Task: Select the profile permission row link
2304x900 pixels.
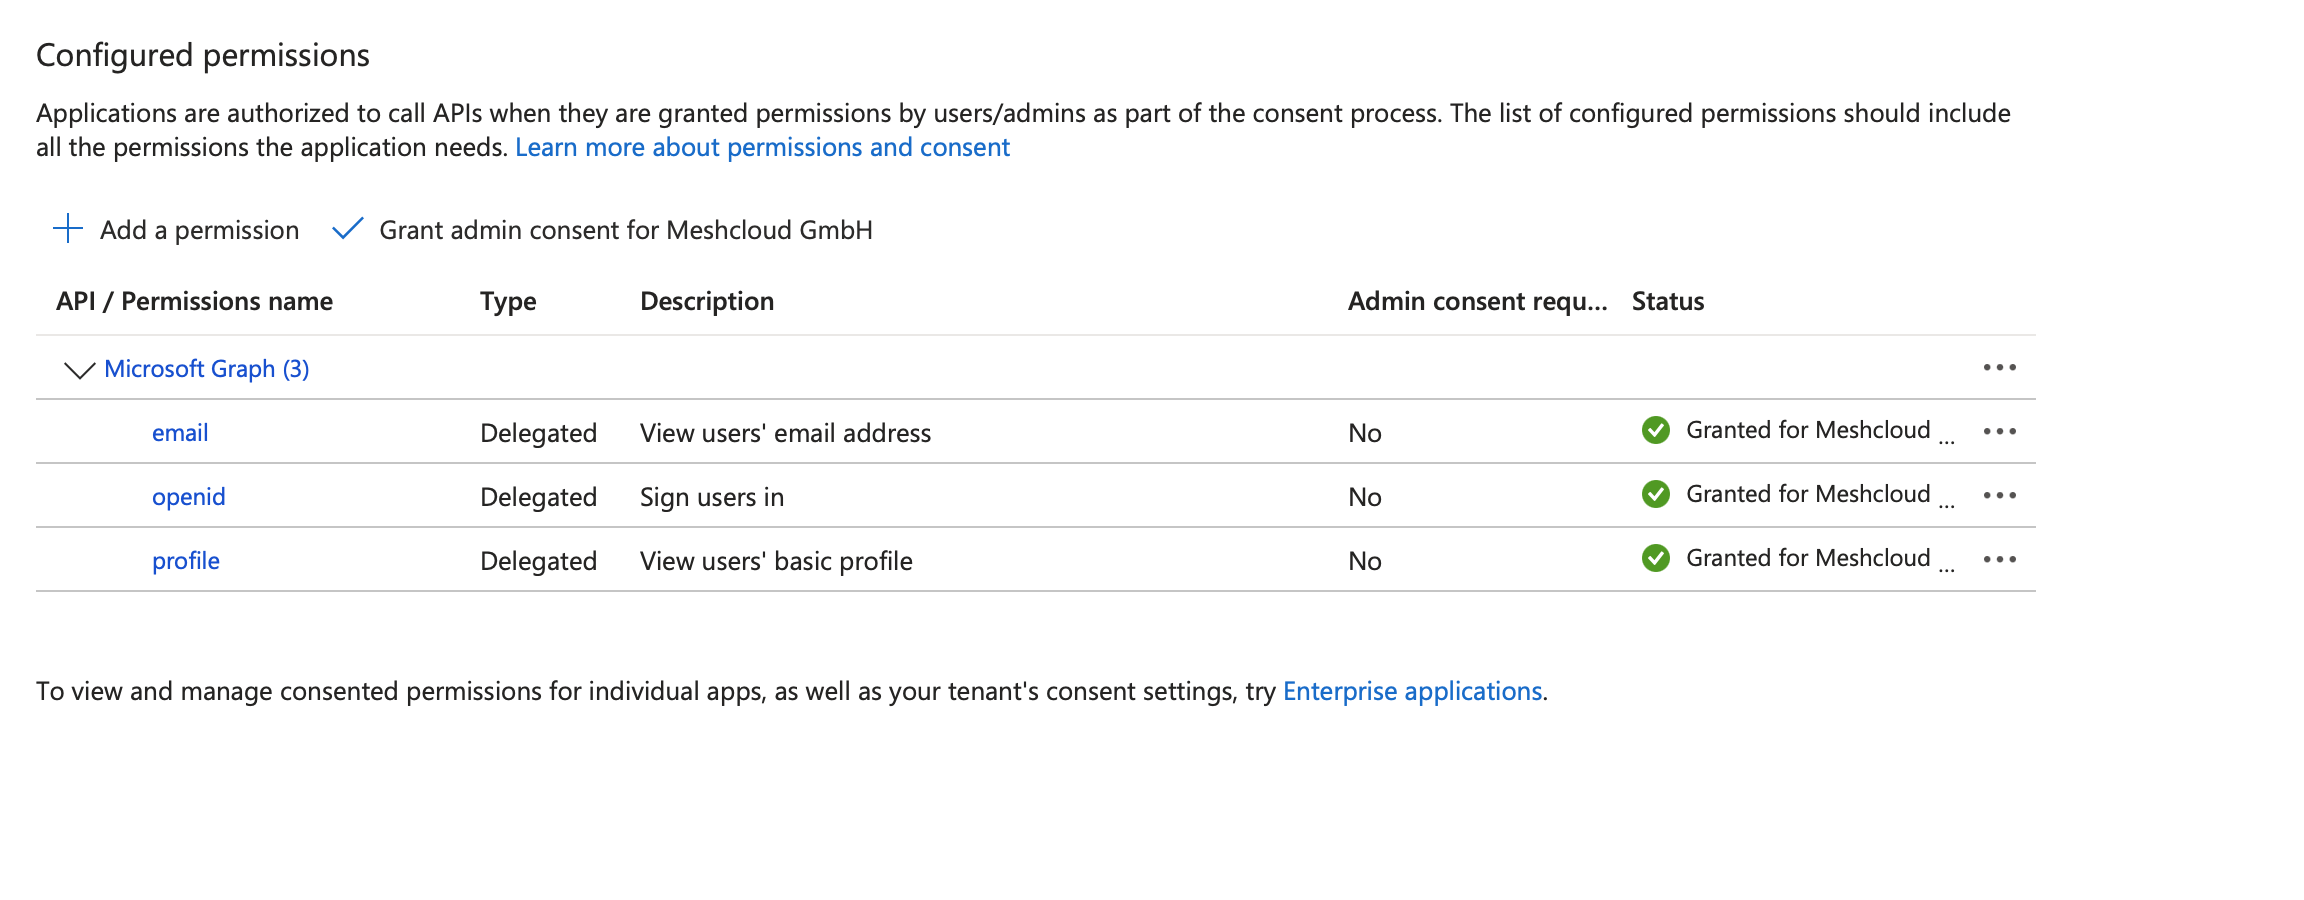Action: coord(186,560)
